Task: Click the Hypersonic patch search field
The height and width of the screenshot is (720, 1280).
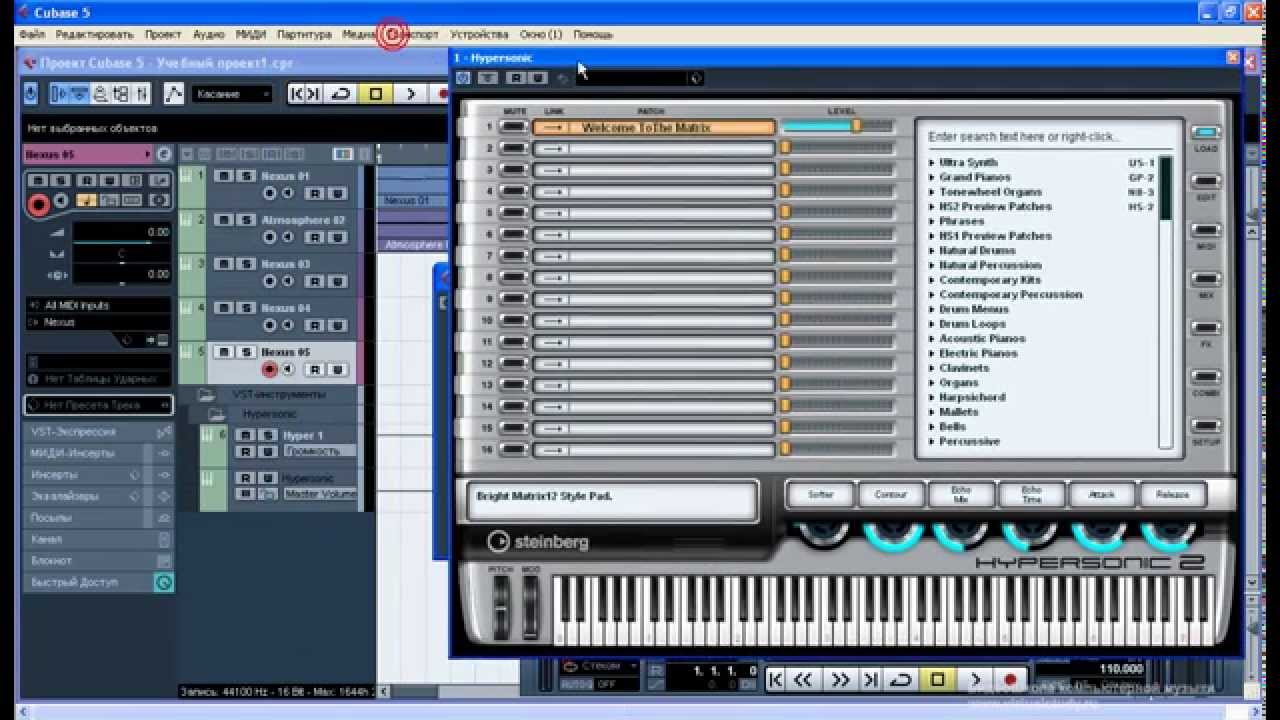Action: [x=1050, y=136]
